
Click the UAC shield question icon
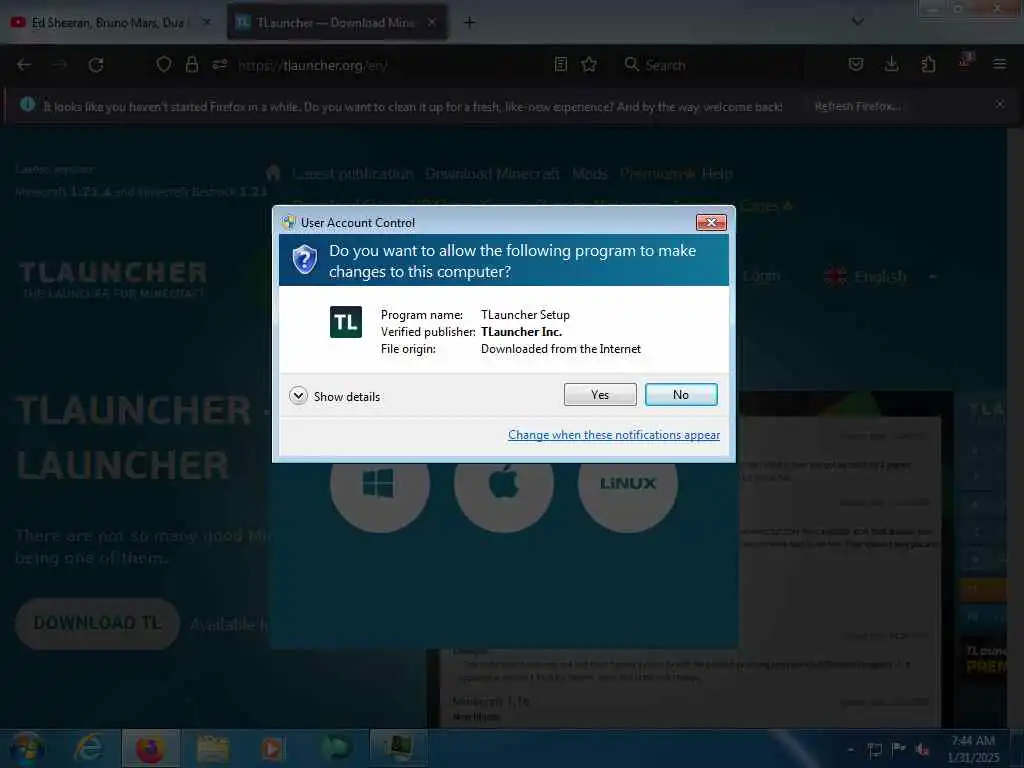pyautogui.click(x=304, y=260)
